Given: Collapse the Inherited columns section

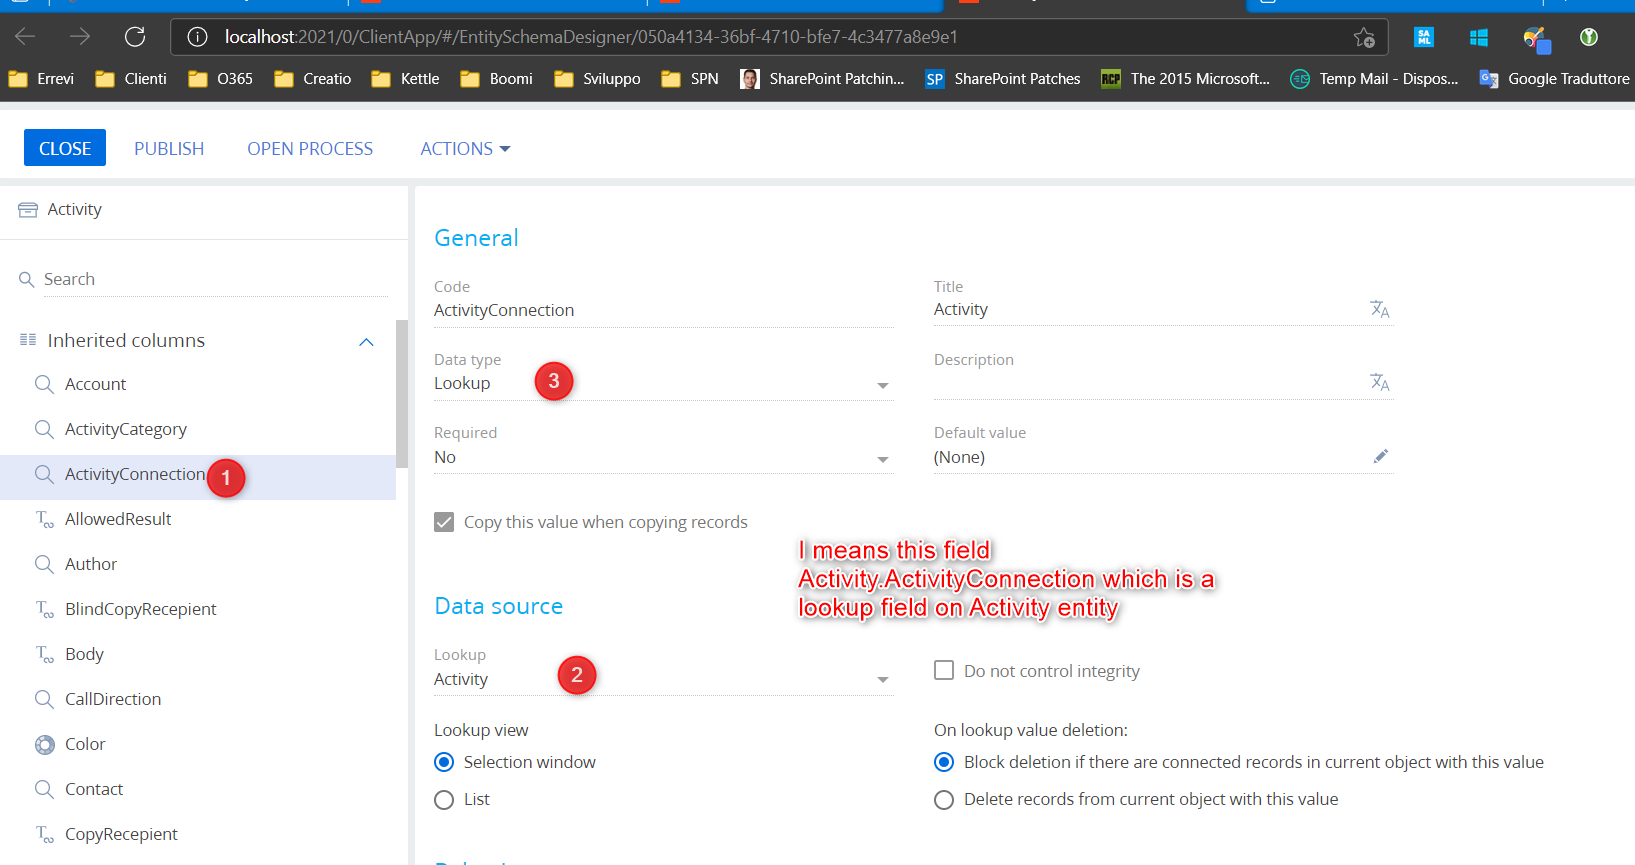Looking at the screenshot, I should pyautogui.click(x=366, y=342).
